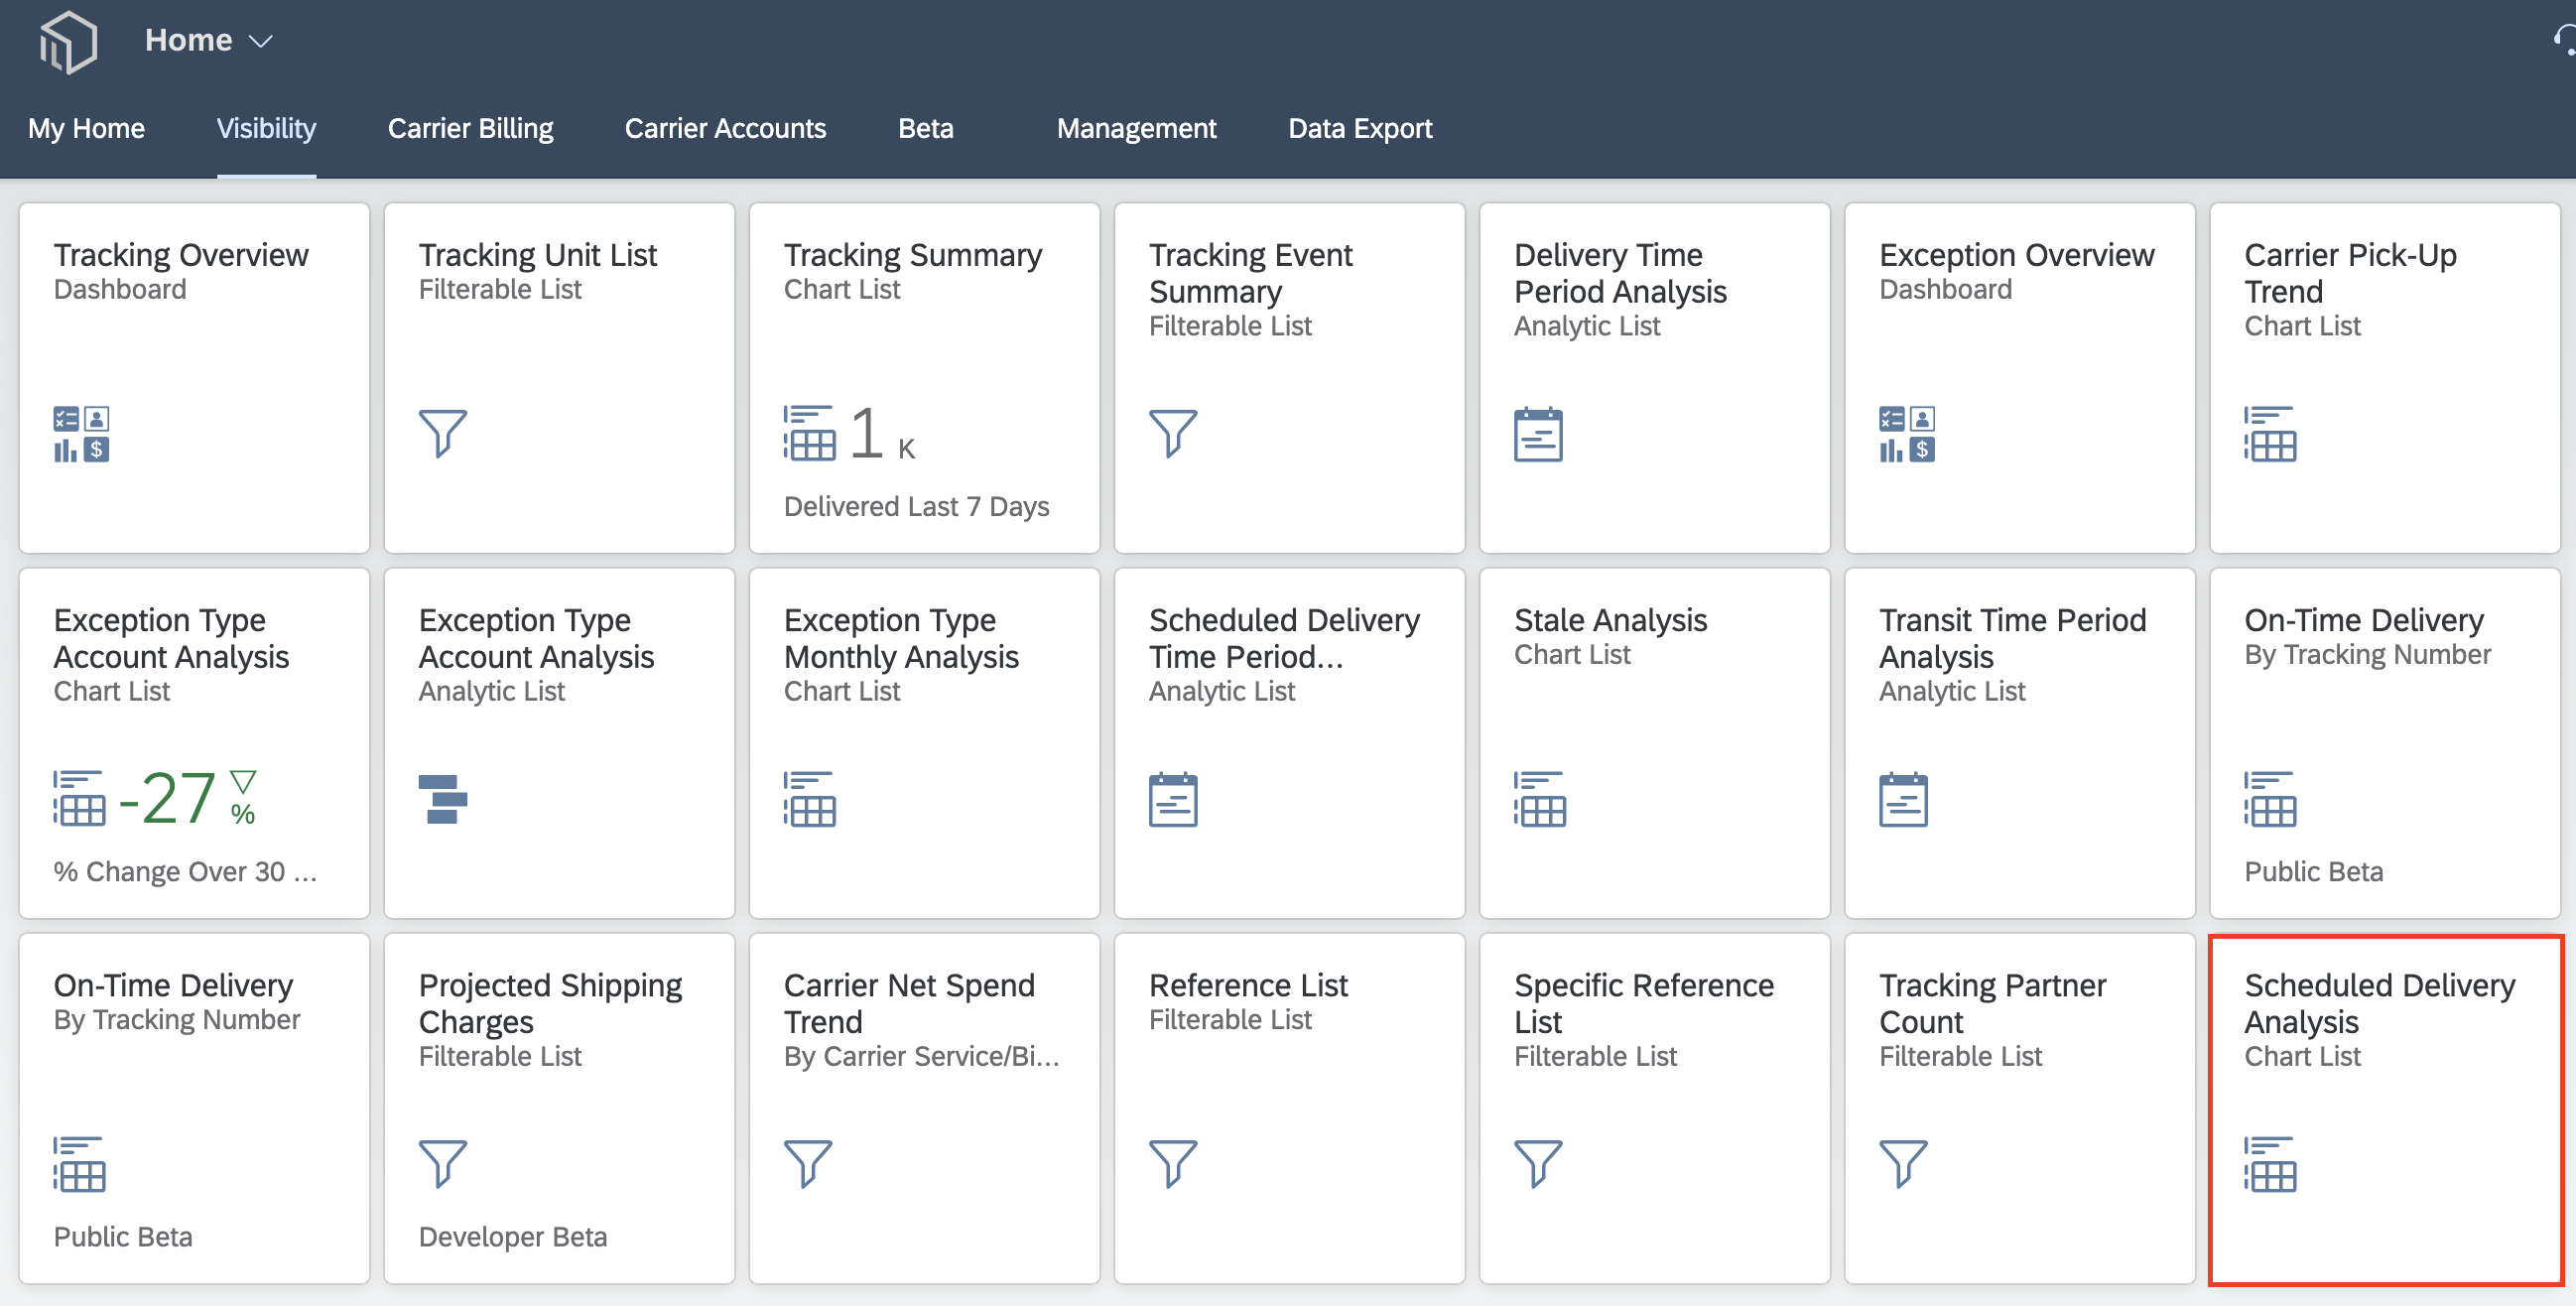The image size is (2576, 1306).
Task: Click the cube logo in the header
Action: pyautogui.click(x=68, y=41)
